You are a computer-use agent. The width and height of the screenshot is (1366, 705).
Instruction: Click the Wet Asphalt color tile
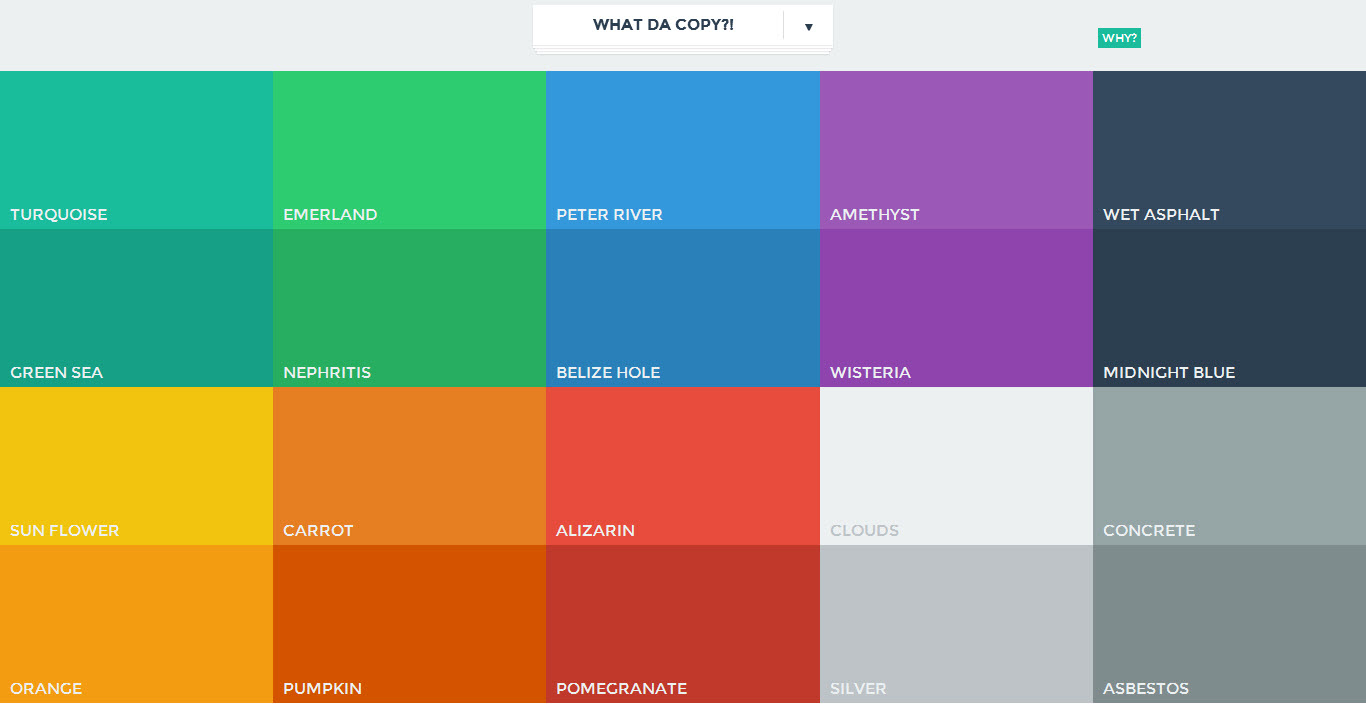pos(1229,150)
